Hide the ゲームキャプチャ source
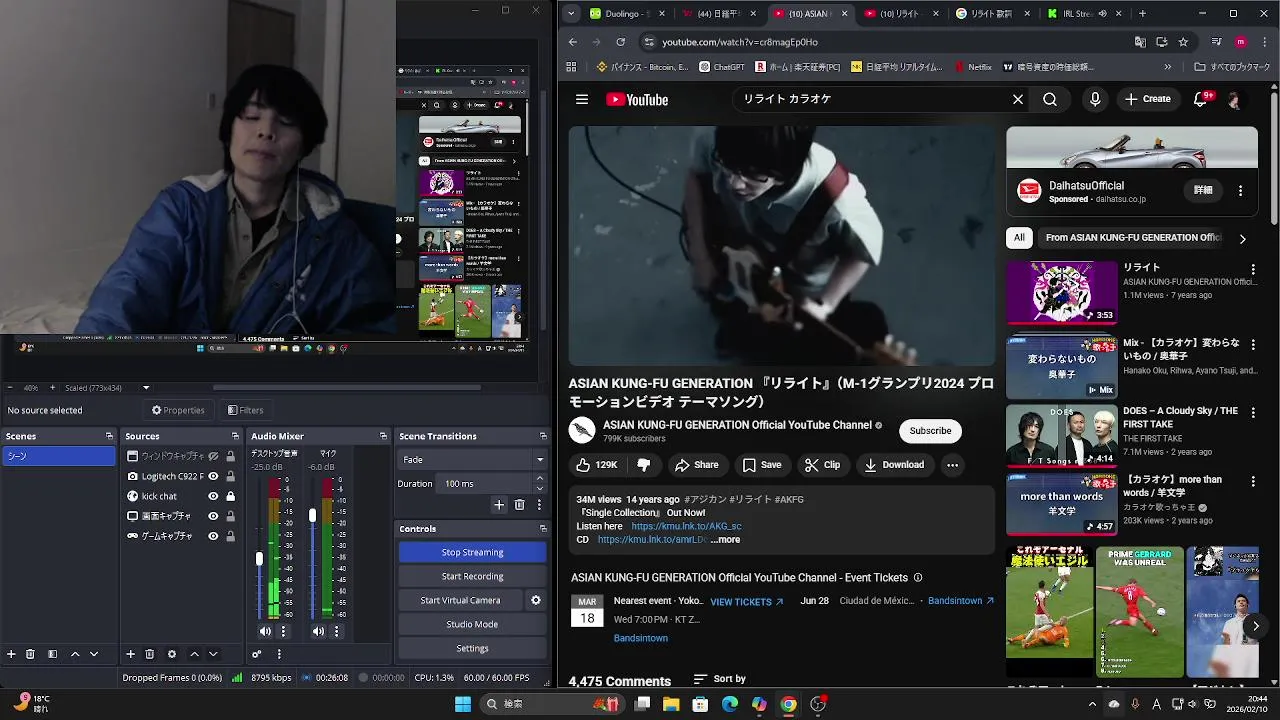This screenshot has width=1280, height=720. pyautogui.click(x=213, y=536)
